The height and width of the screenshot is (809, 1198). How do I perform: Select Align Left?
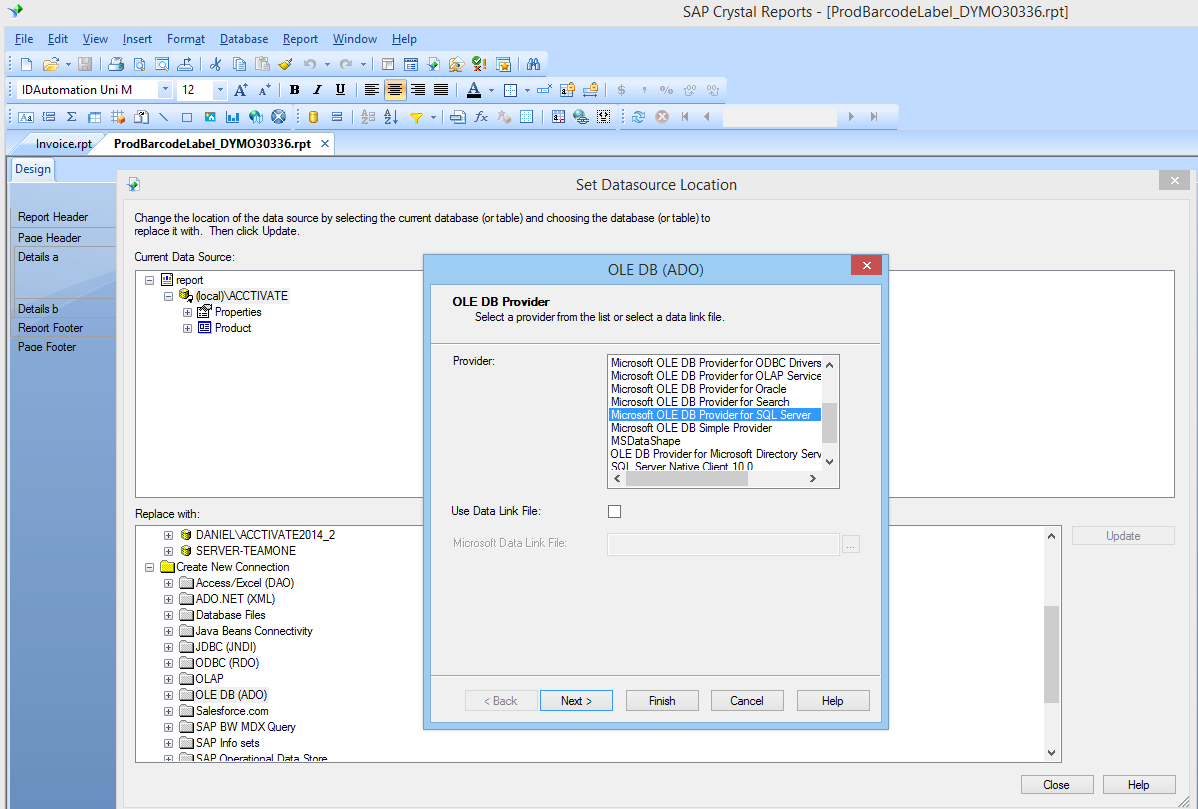pyautogui.click(x=371, y=90)
